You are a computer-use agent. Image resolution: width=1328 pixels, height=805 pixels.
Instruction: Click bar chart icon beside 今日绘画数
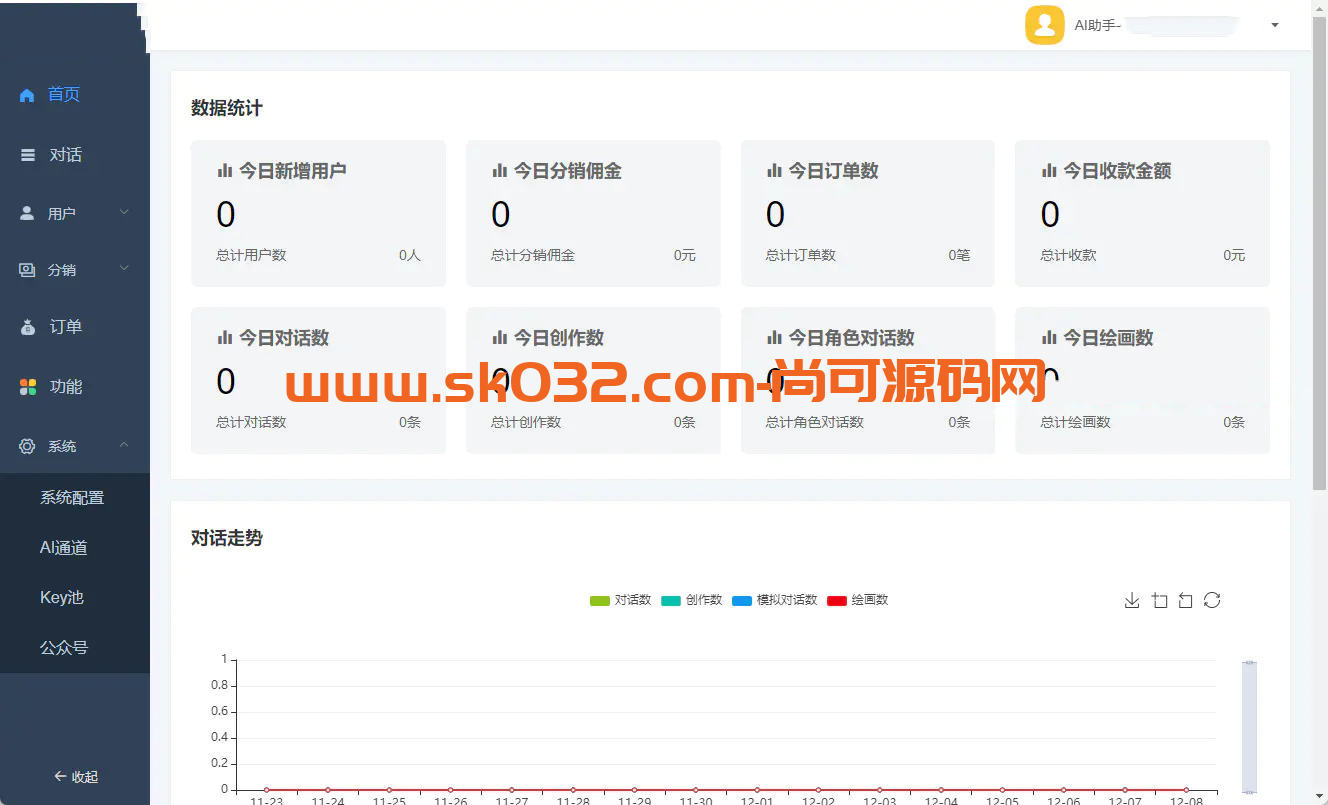pos(1048,338)
